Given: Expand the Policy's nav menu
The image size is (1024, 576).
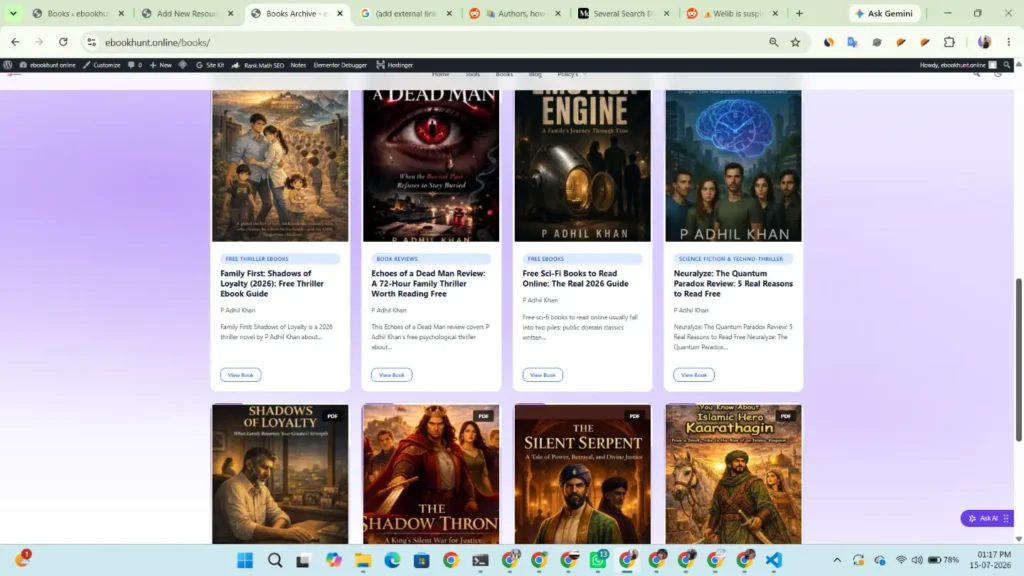Looking at the screenshot, I should pyautogui.click(x=571, y=74).
